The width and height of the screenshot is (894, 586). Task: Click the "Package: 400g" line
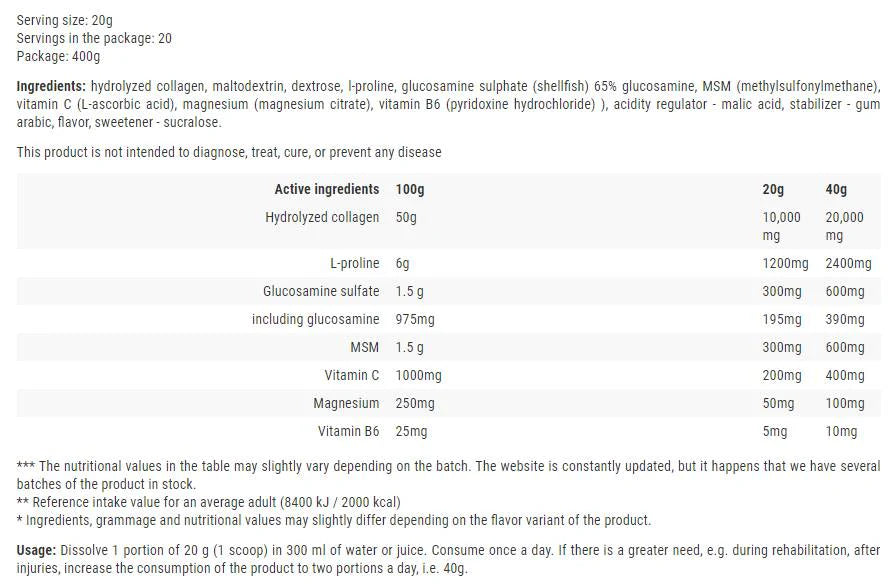coord(56,56)
